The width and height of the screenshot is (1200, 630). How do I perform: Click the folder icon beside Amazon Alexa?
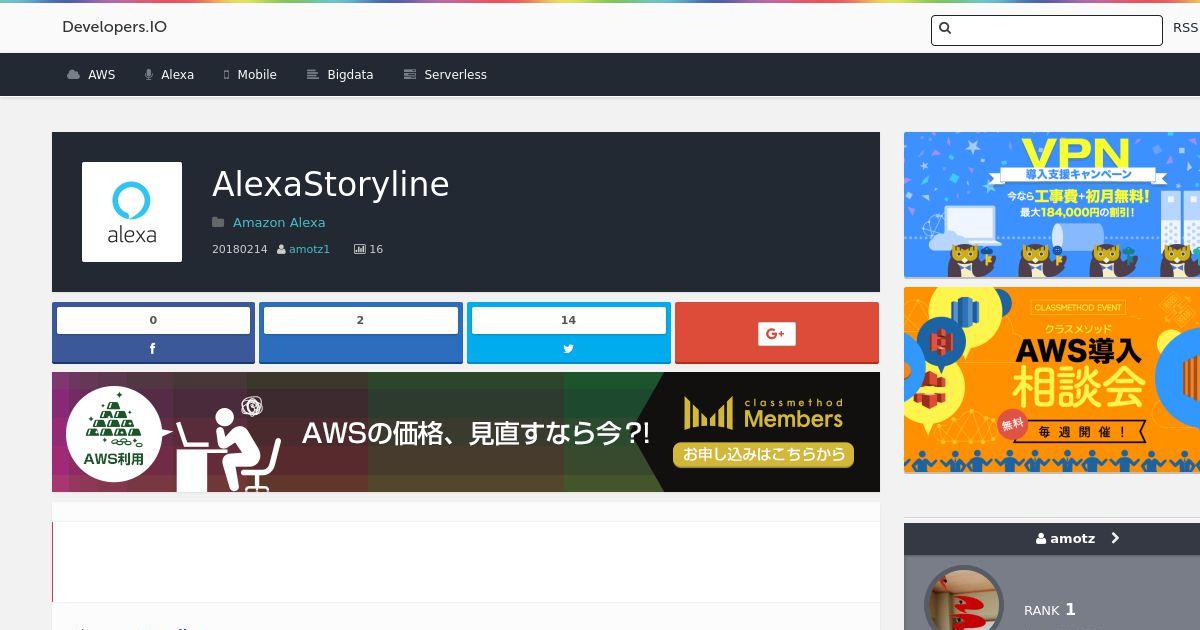click(218, 222)
